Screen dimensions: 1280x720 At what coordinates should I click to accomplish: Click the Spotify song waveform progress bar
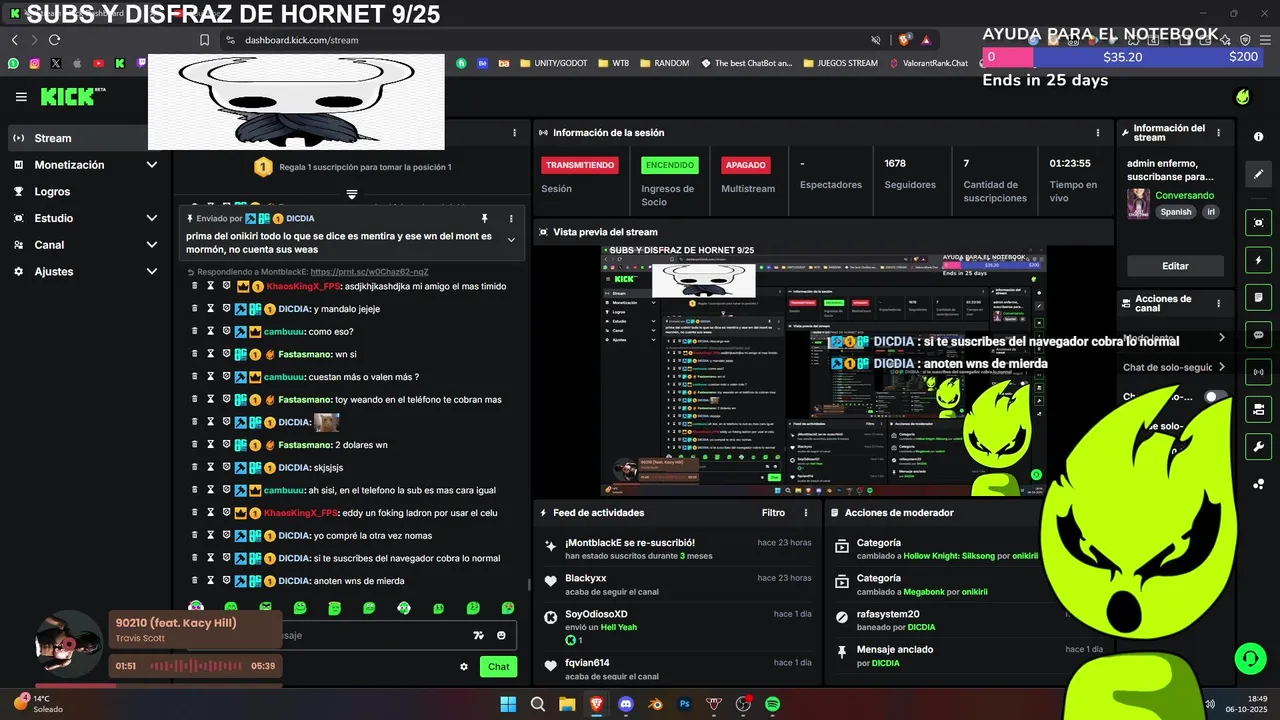pos(194,666)
